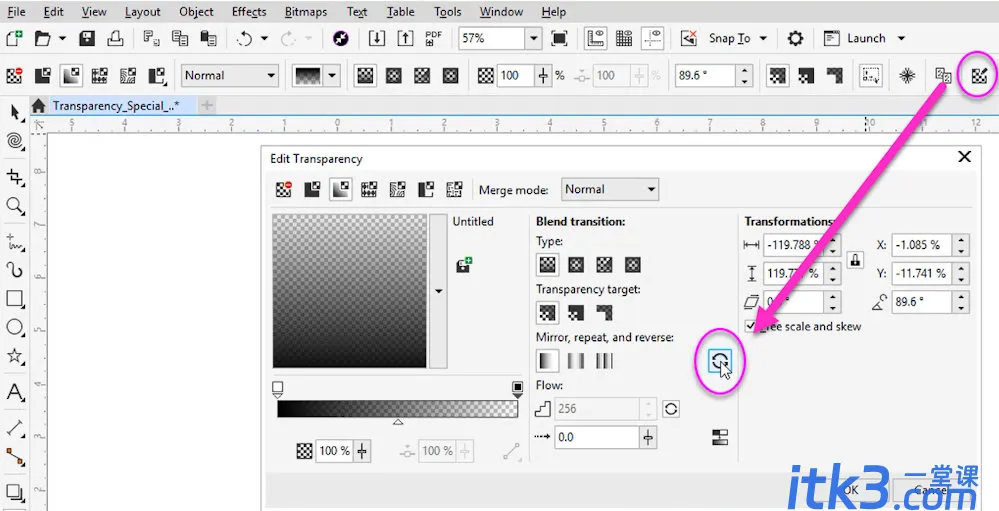
Task: Select the Zoom tool magnifier
Action: pos(14,206)
